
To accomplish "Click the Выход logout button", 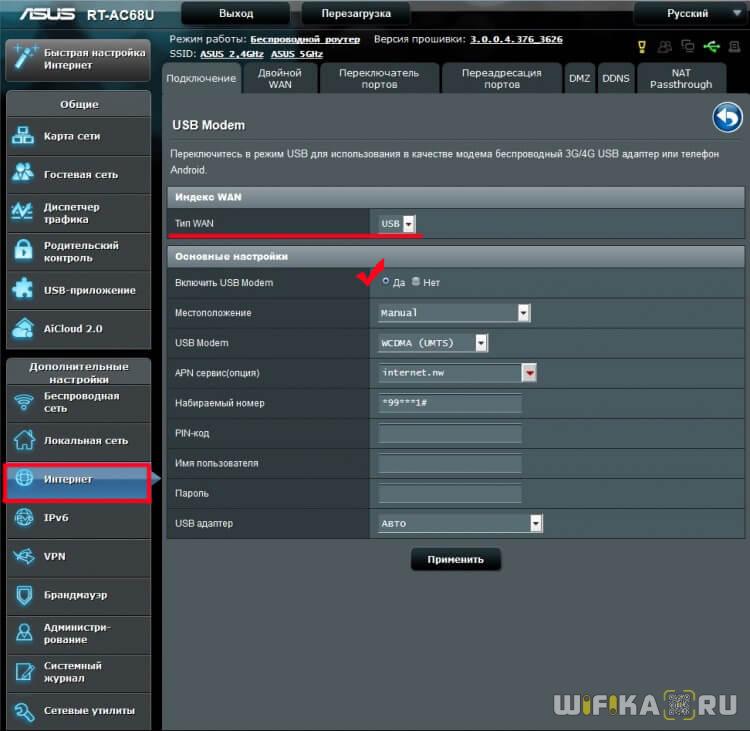I will [x=236, y=13].
